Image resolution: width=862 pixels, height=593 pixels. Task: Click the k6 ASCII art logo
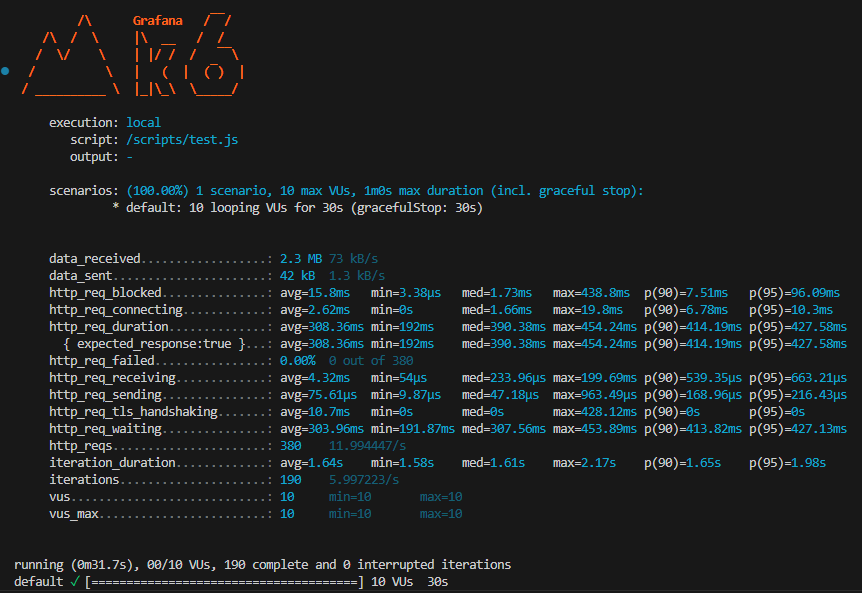(132, 55)
